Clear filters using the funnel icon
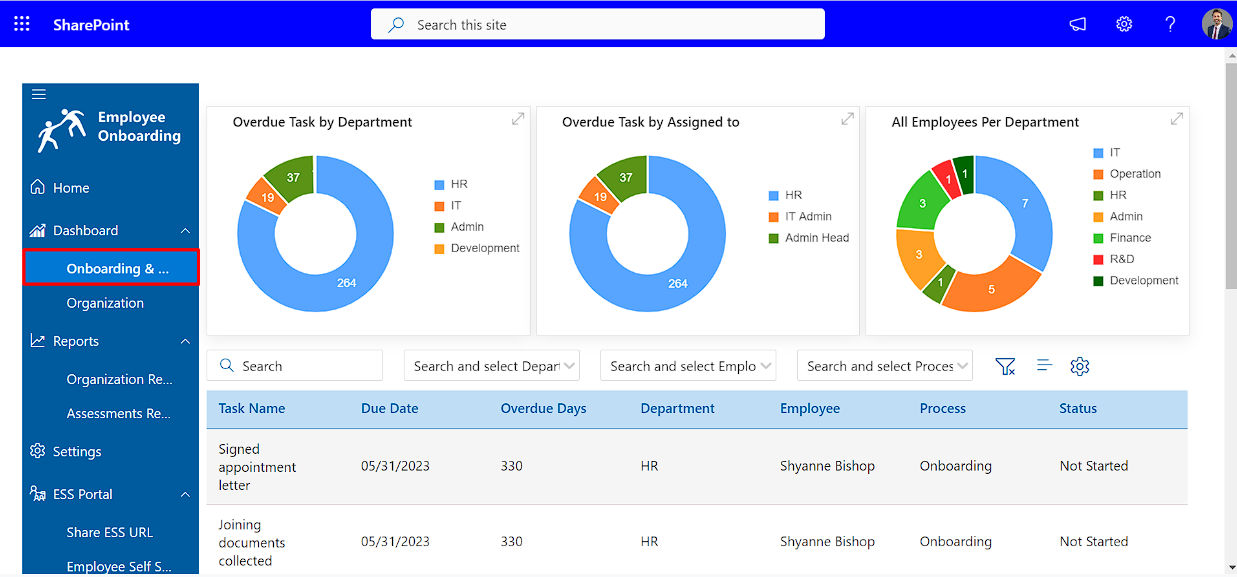This screenshot has width=1237, height=577. (1005, 367)
